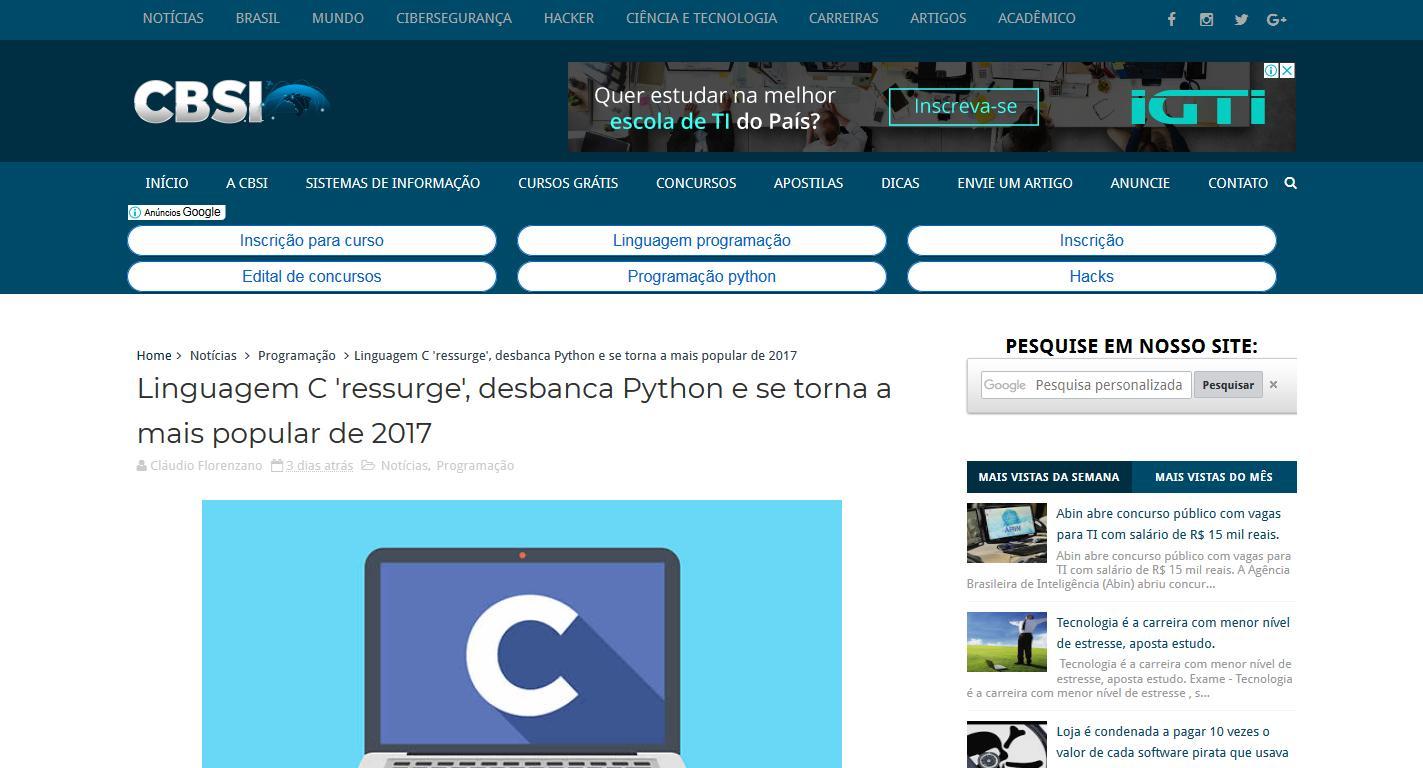Select the 'Mais Vistas da Semana' tab
1423x768 pixels.
click(1048, 477)
